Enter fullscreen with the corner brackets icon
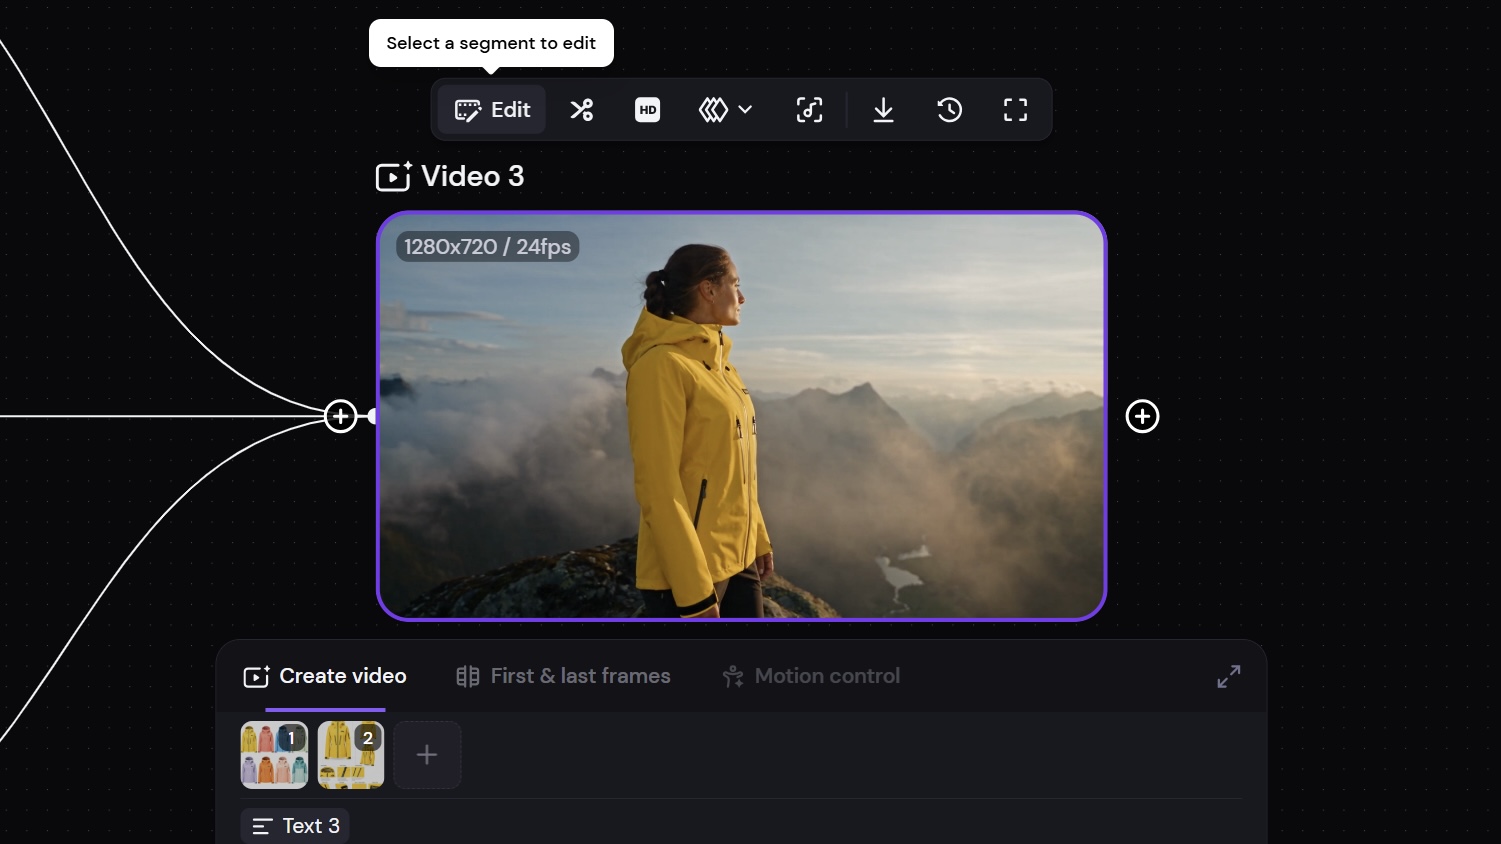Viewport: 1501px width, 844px height. pyautogui.click(x=1016, y=110)
